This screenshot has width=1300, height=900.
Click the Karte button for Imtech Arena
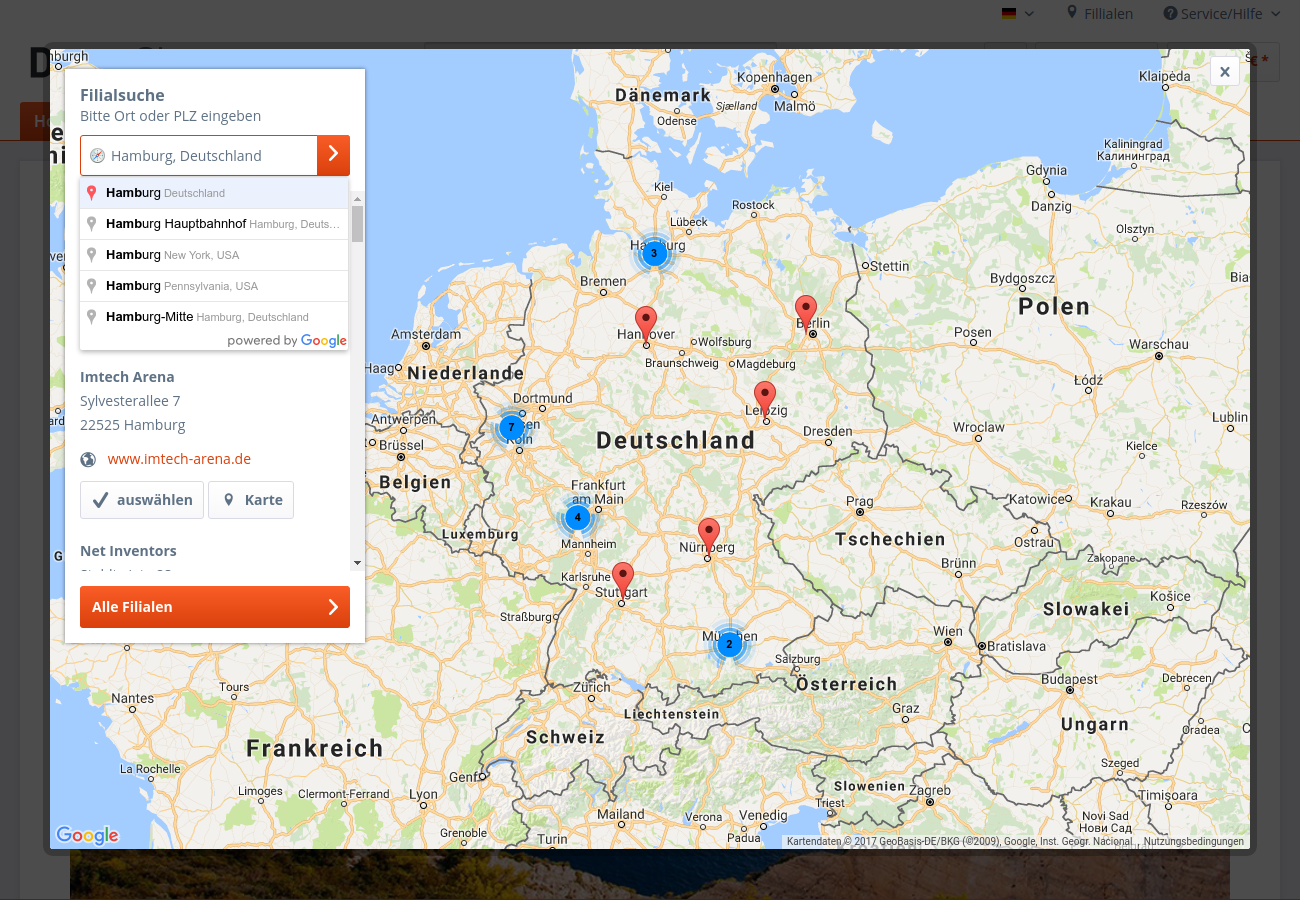click(251, 500)
